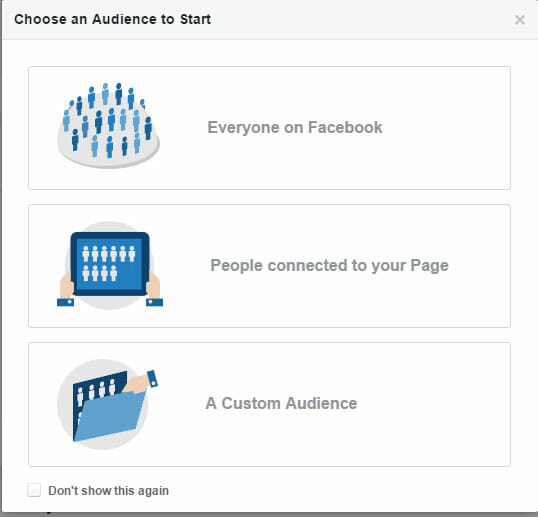Image resolution: width=538 pixels, height=517 pixels.
Task: Click the blue folder audience icon
Action: point(107,404)
